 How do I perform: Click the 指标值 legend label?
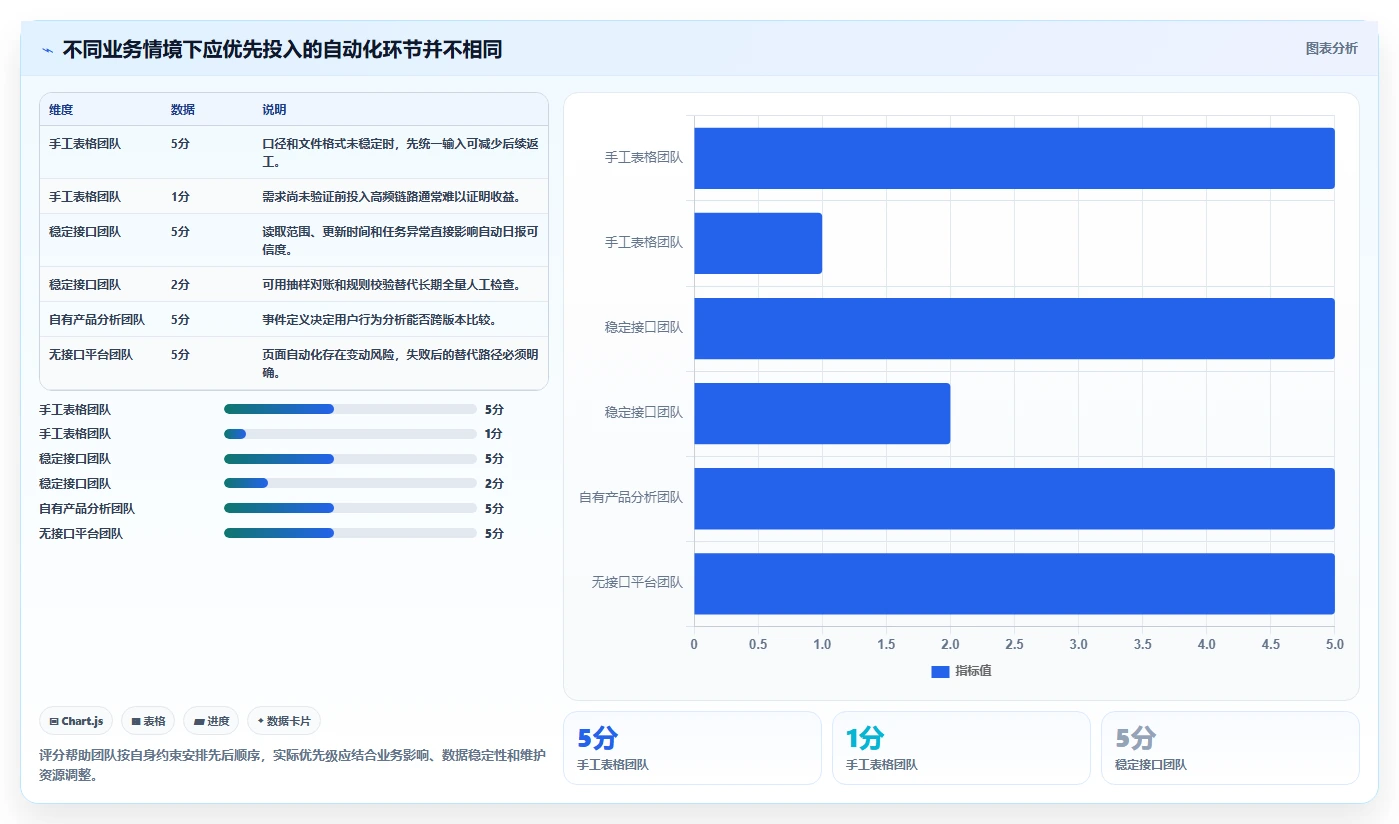click(973, 671)
